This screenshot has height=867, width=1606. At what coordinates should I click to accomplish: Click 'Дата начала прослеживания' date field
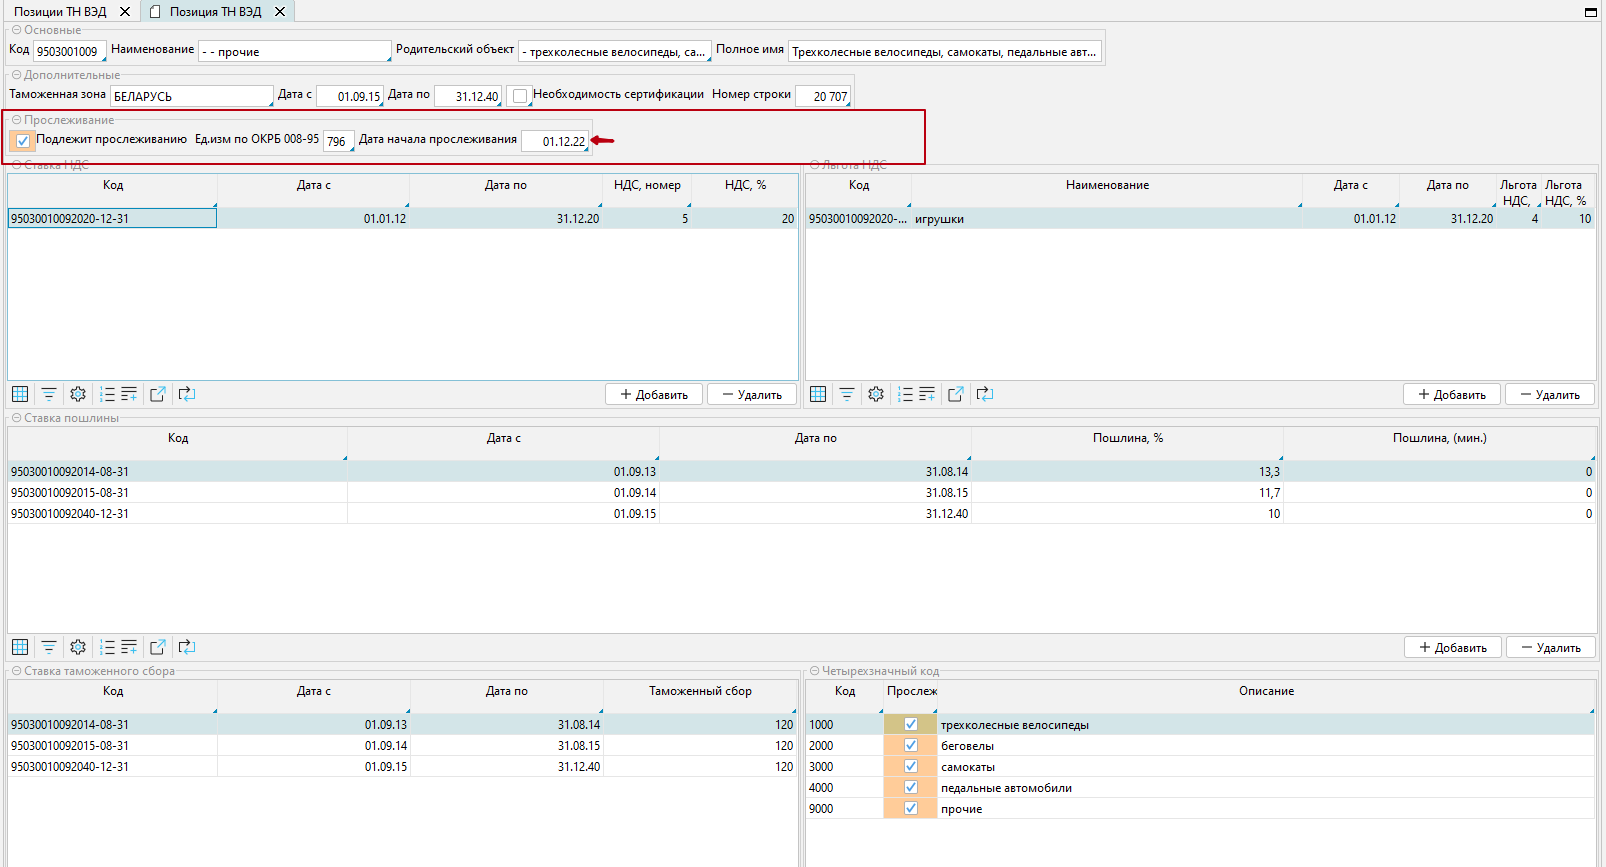click(x=556, y=141)
